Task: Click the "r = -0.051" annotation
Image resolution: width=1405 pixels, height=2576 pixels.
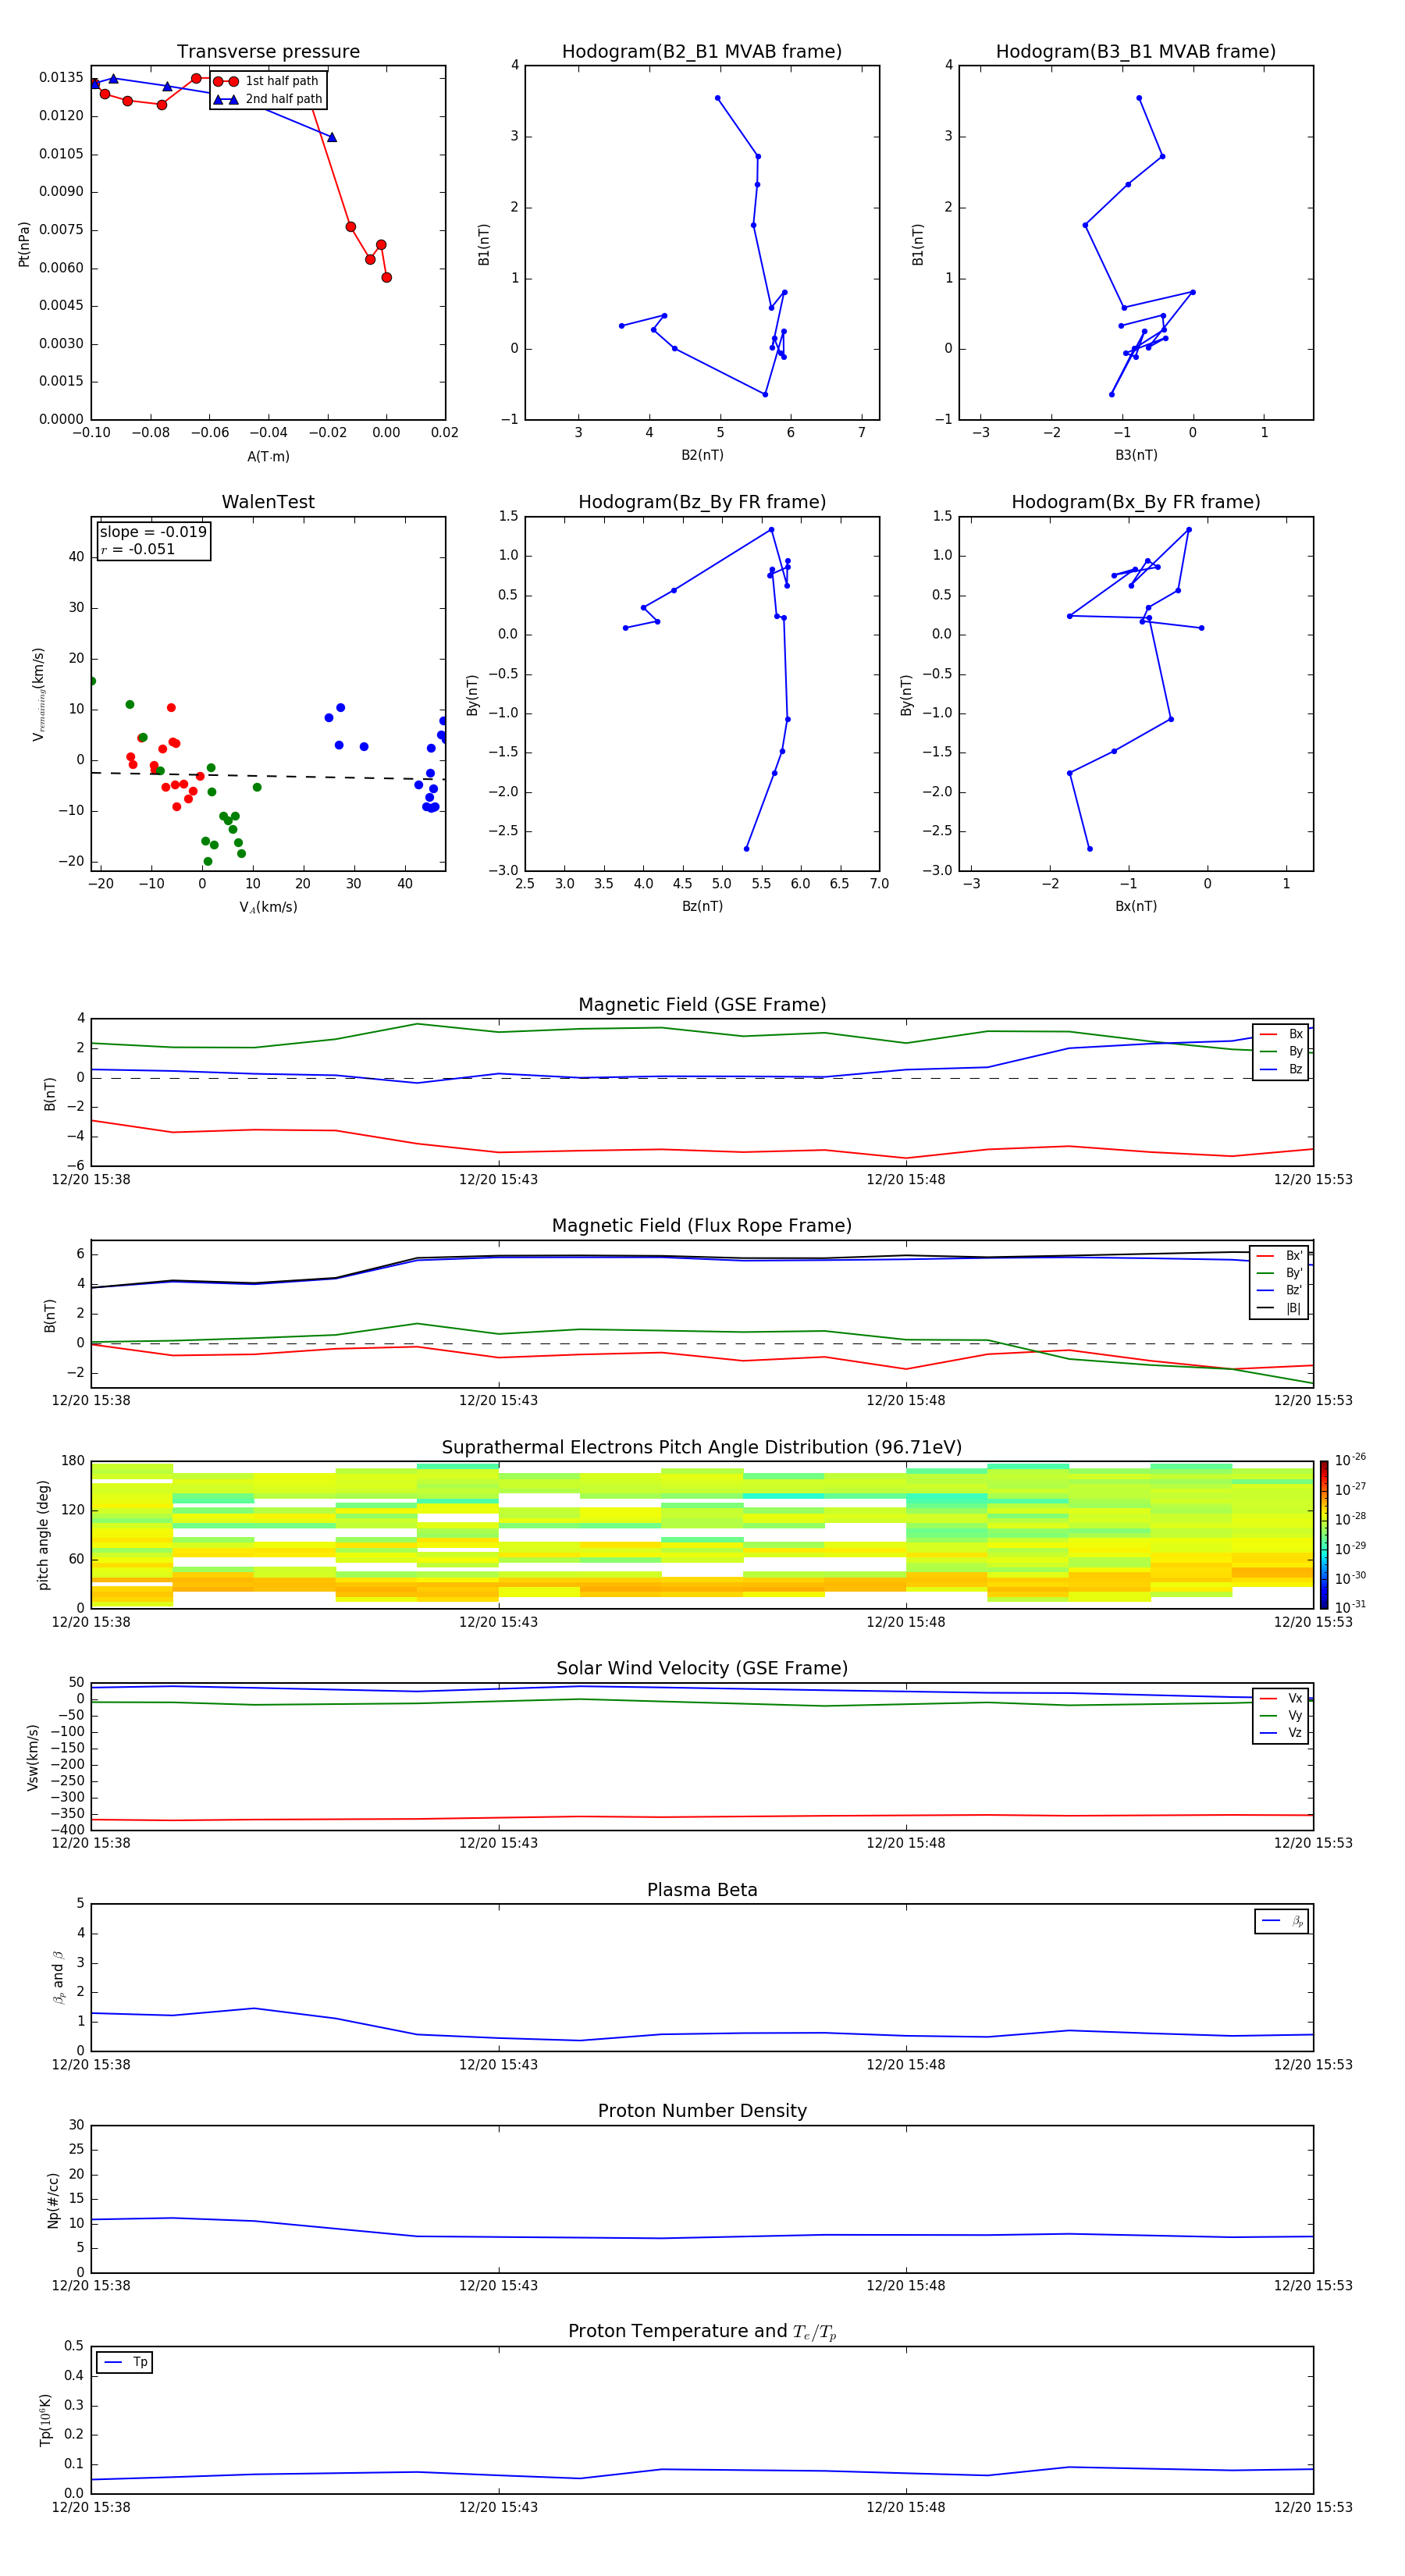Action: coord(138,549)
